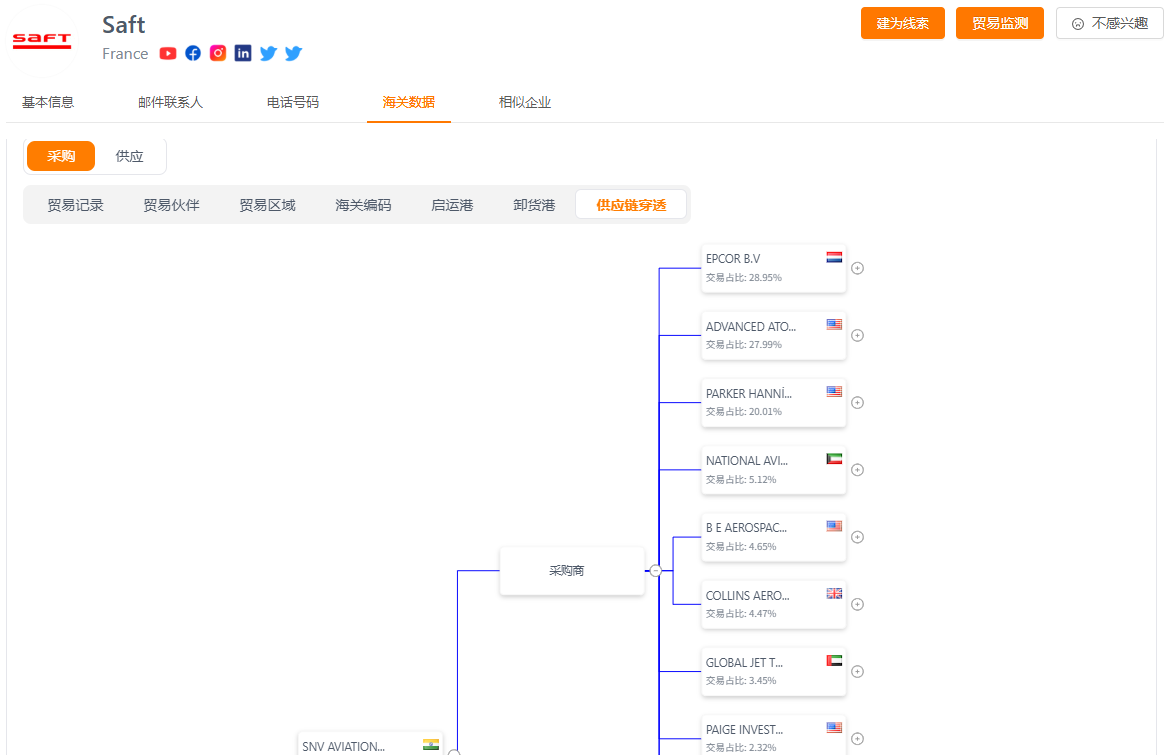Expand the B E AEROSPAC... node
Image resolution: width=1168 pixels, height=755 pixels.
(857, 538)
